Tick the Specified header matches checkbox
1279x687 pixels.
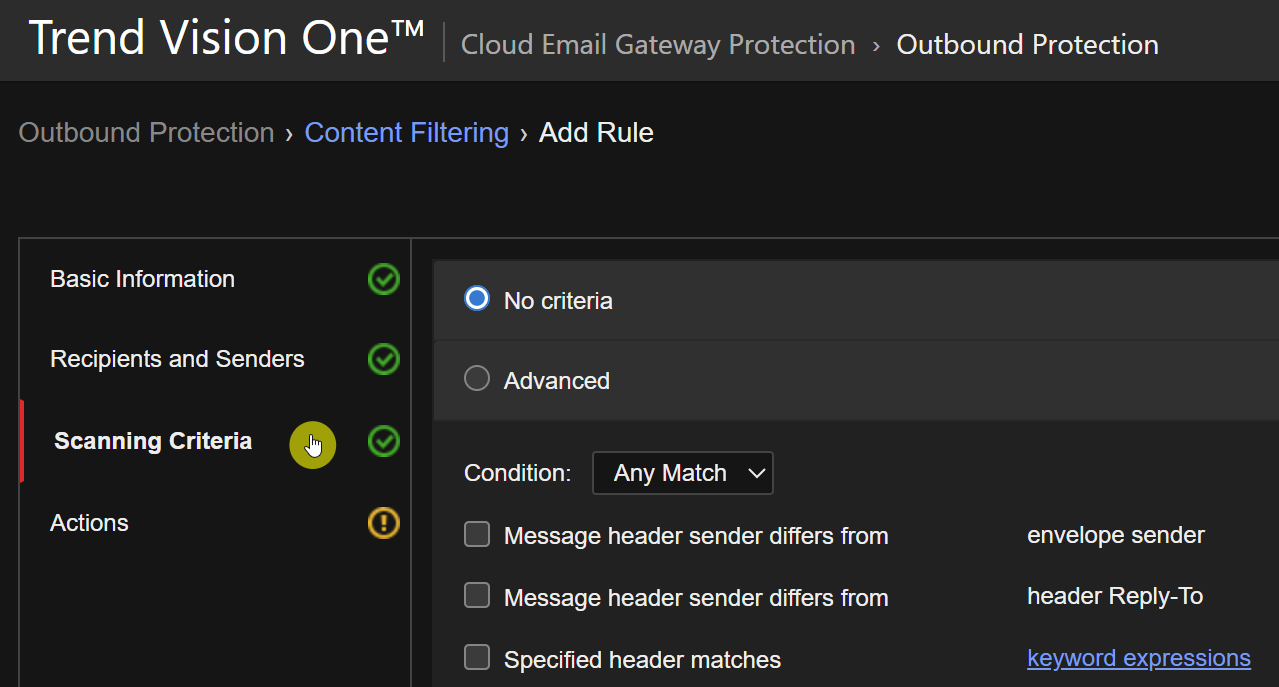pos(477,658)
